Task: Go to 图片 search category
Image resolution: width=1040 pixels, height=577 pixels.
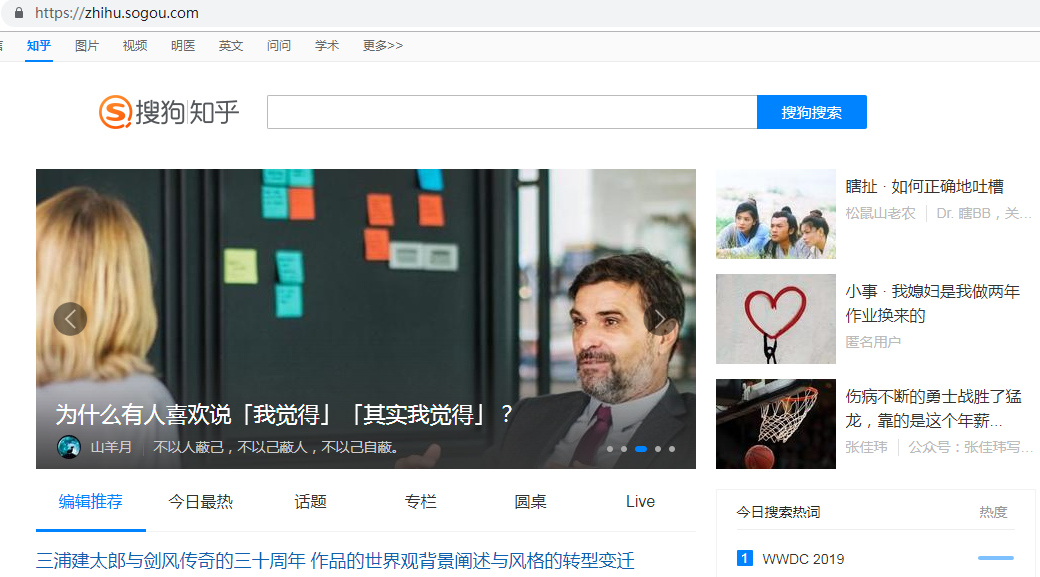Action: [87, 46]
